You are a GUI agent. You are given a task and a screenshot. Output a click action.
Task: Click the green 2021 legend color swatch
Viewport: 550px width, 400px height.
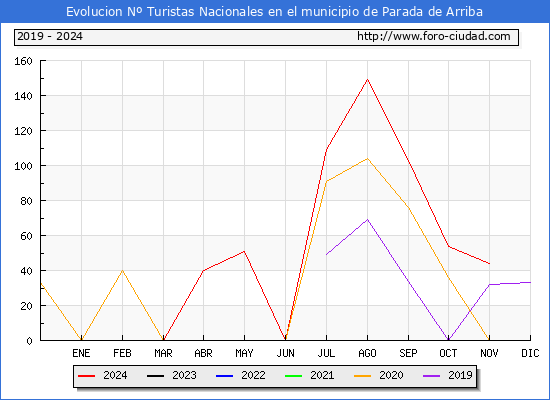tap(294, 376)
